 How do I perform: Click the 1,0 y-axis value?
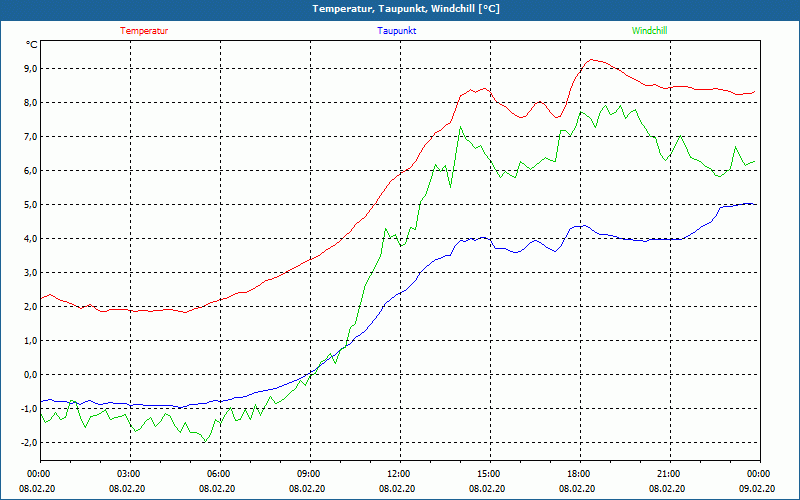(x=31, y=340)
